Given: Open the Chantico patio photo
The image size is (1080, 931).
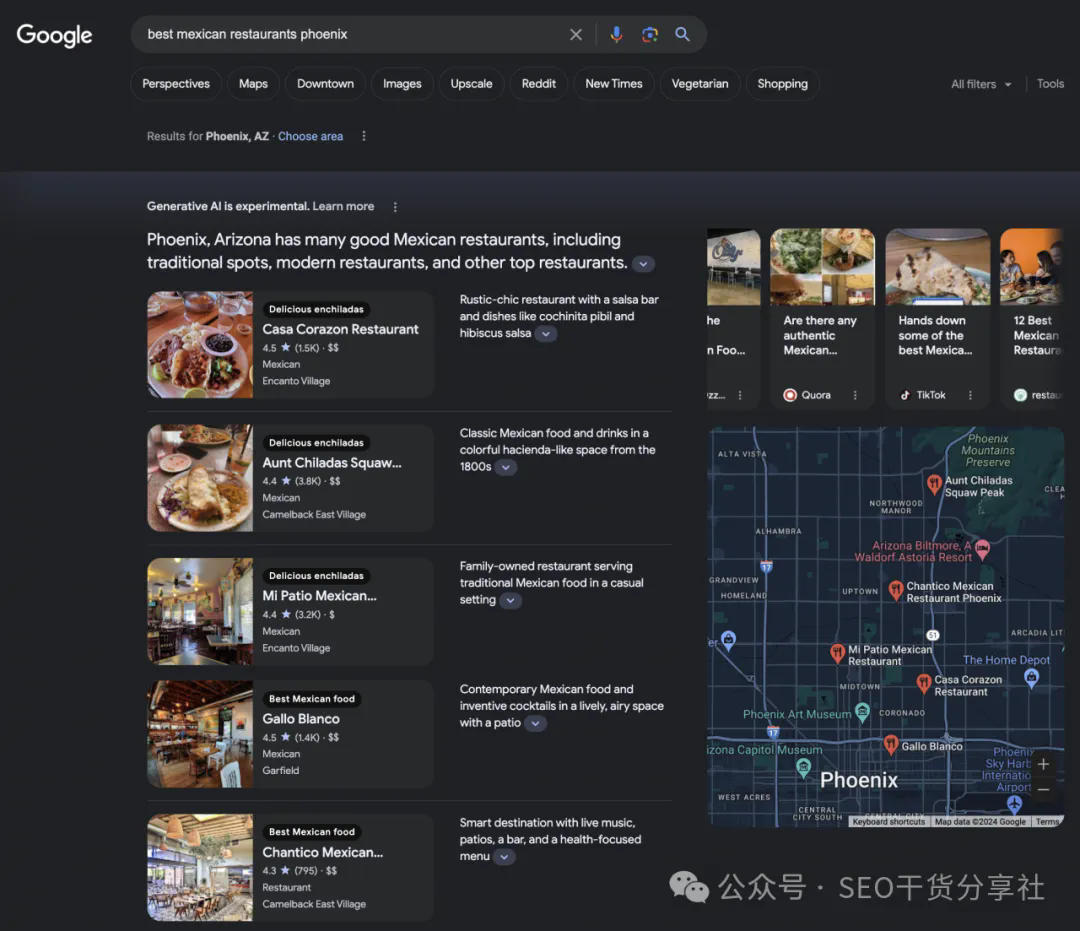Looking at the screenshot, I should tap(200, 868).
